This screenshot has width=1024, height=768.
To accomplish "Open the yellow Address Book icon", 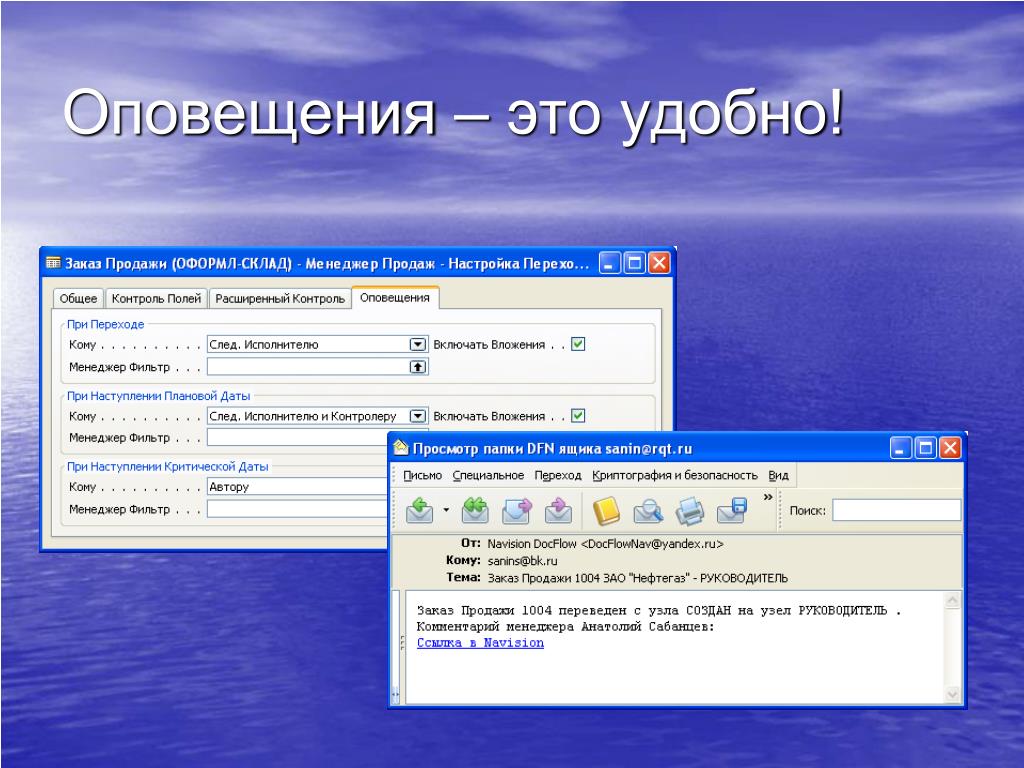I will click(x=606, y=511).
